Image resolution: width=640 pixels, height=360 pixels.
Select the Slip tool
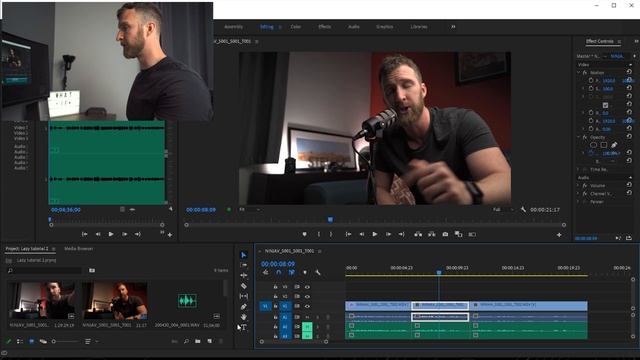pyautogui.click(x=244, y=296)
